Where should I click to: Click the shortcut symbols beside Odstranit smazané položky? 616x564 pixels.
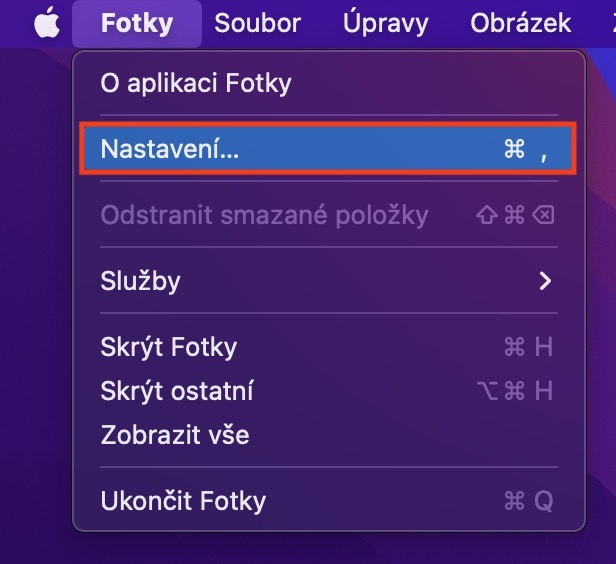point(515,215)
